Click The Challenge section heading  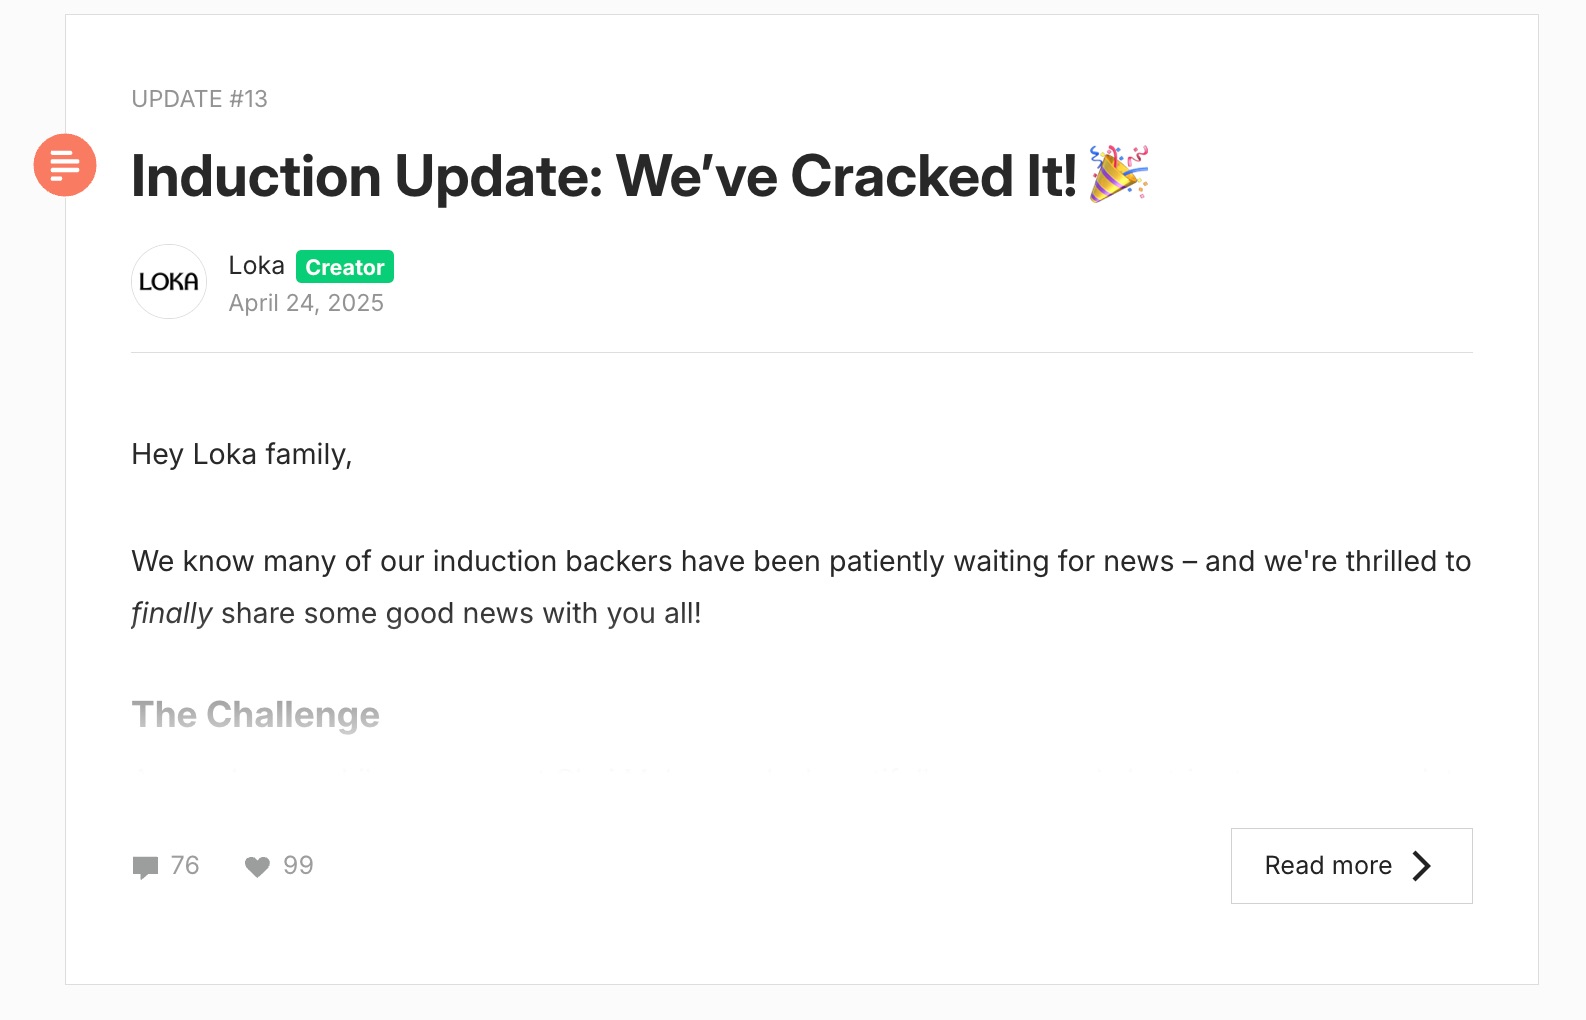(x=256, y=715)
